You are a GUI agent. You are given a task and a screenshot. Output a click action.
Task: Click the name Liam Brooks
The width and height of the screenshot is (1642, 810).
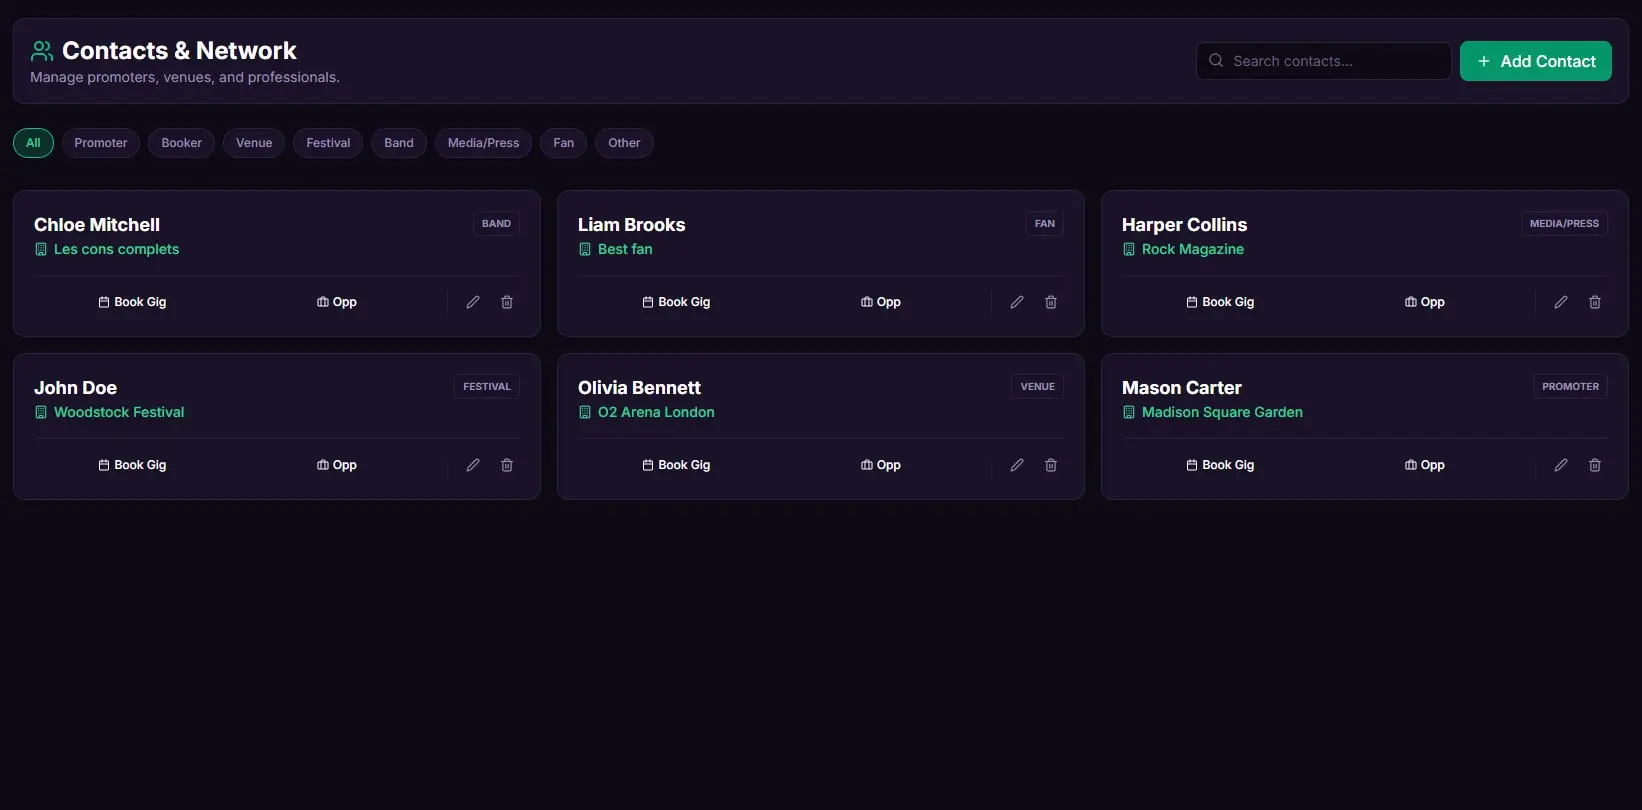(x=632, y=225)
